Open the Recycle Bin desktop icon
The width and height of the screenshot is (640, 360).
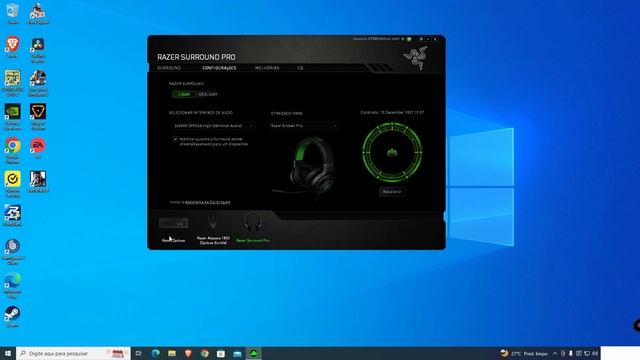coord(13,13)
